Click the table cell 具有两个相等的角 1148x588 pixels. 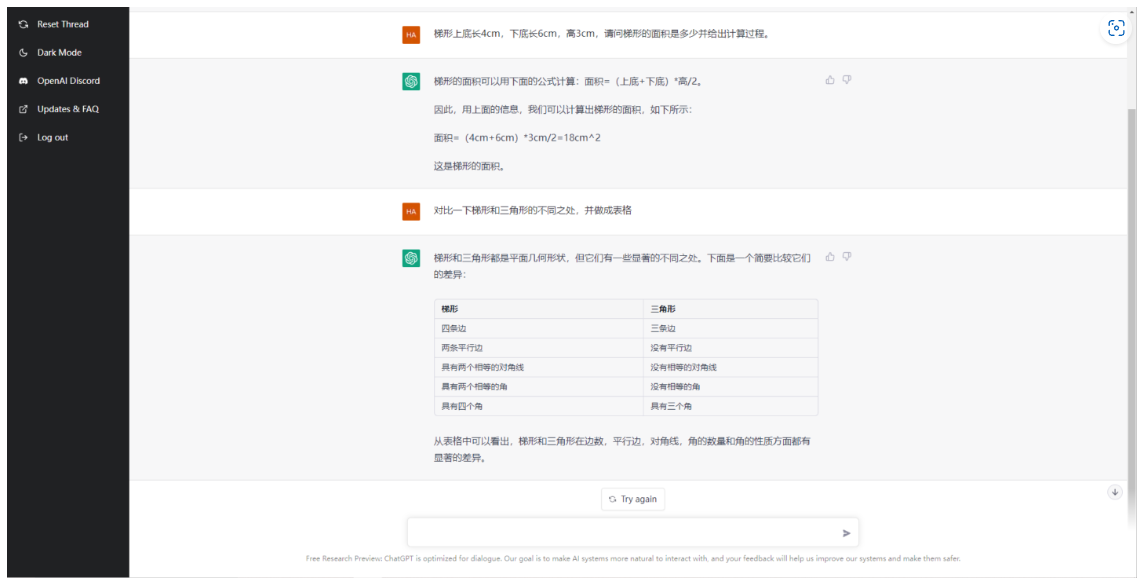(x=539, y=387)
